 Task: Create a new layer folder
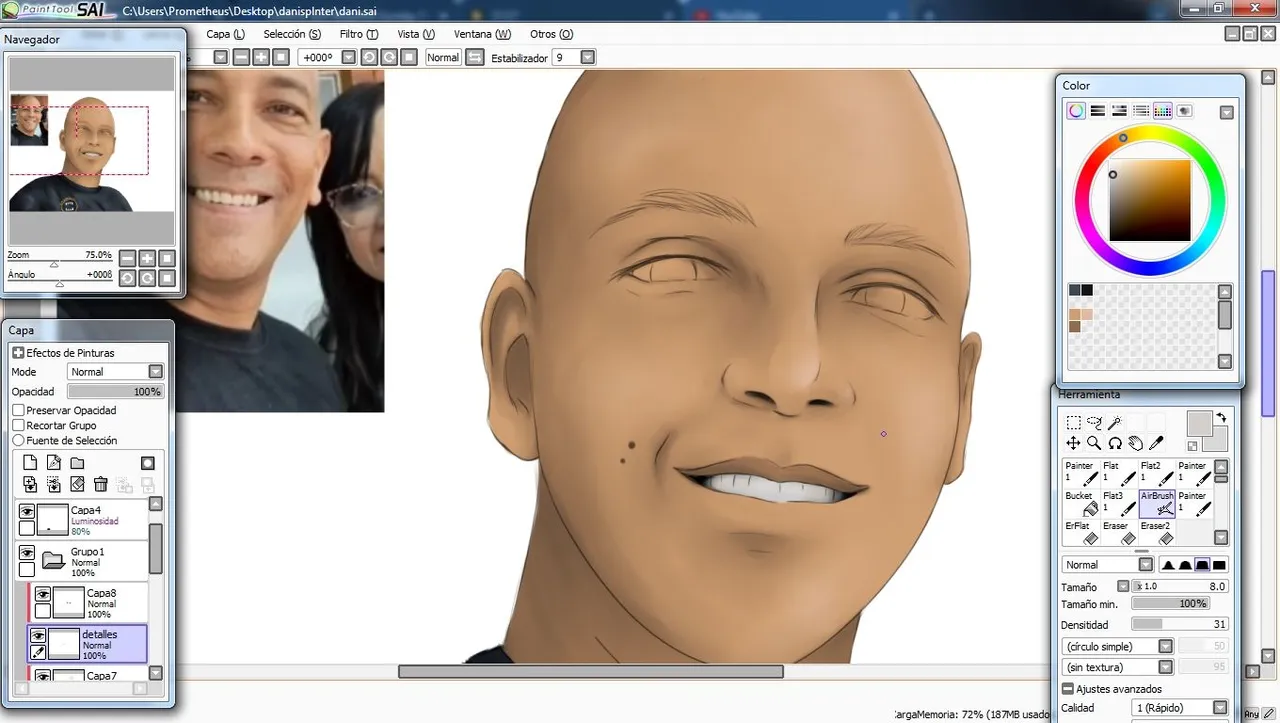point(77,463)
